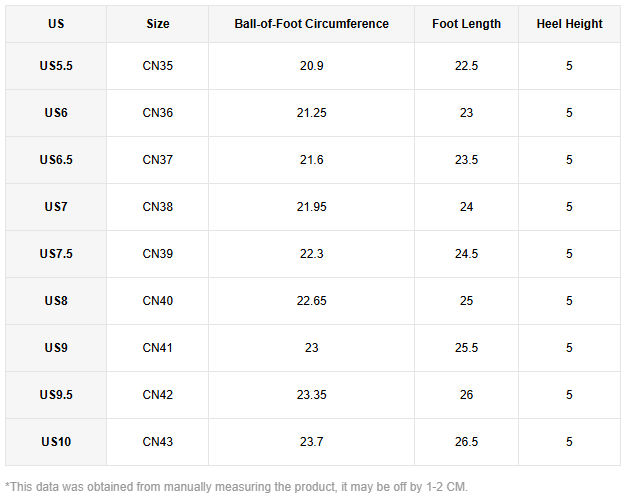The height and width of the screenshot is (499, 624).
Task: Select the Heel Height column header
Action: (x=569, y=24)
